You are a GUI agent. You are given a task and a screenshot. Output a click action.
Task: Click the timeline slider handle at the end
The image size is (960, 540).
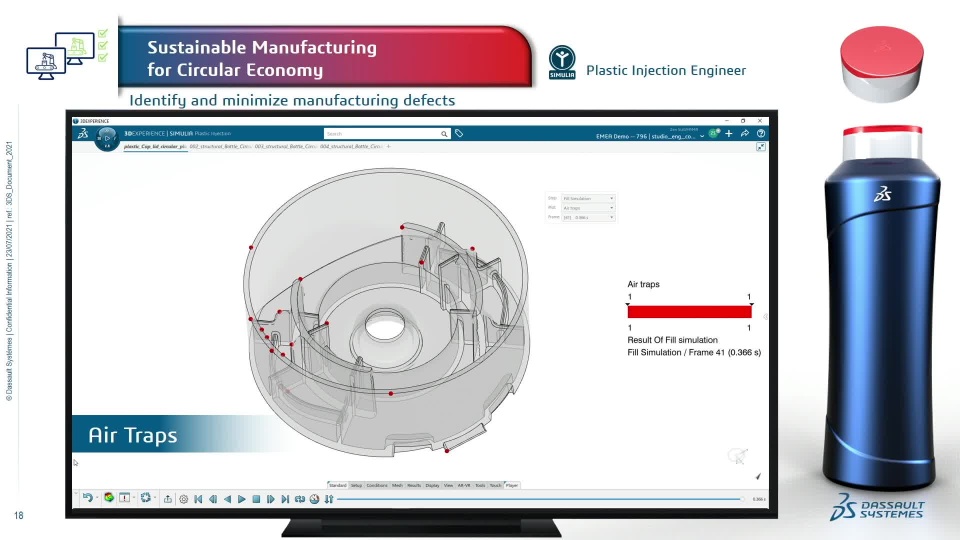tap(743, 499)
